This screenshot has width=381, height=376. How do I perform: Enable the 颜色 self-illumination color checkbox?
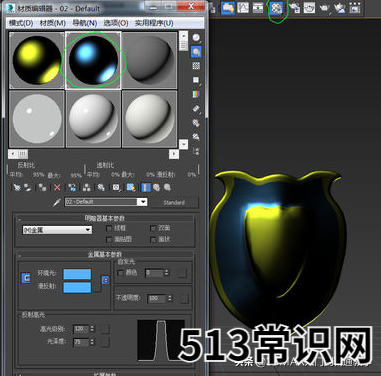coord(120,273)
